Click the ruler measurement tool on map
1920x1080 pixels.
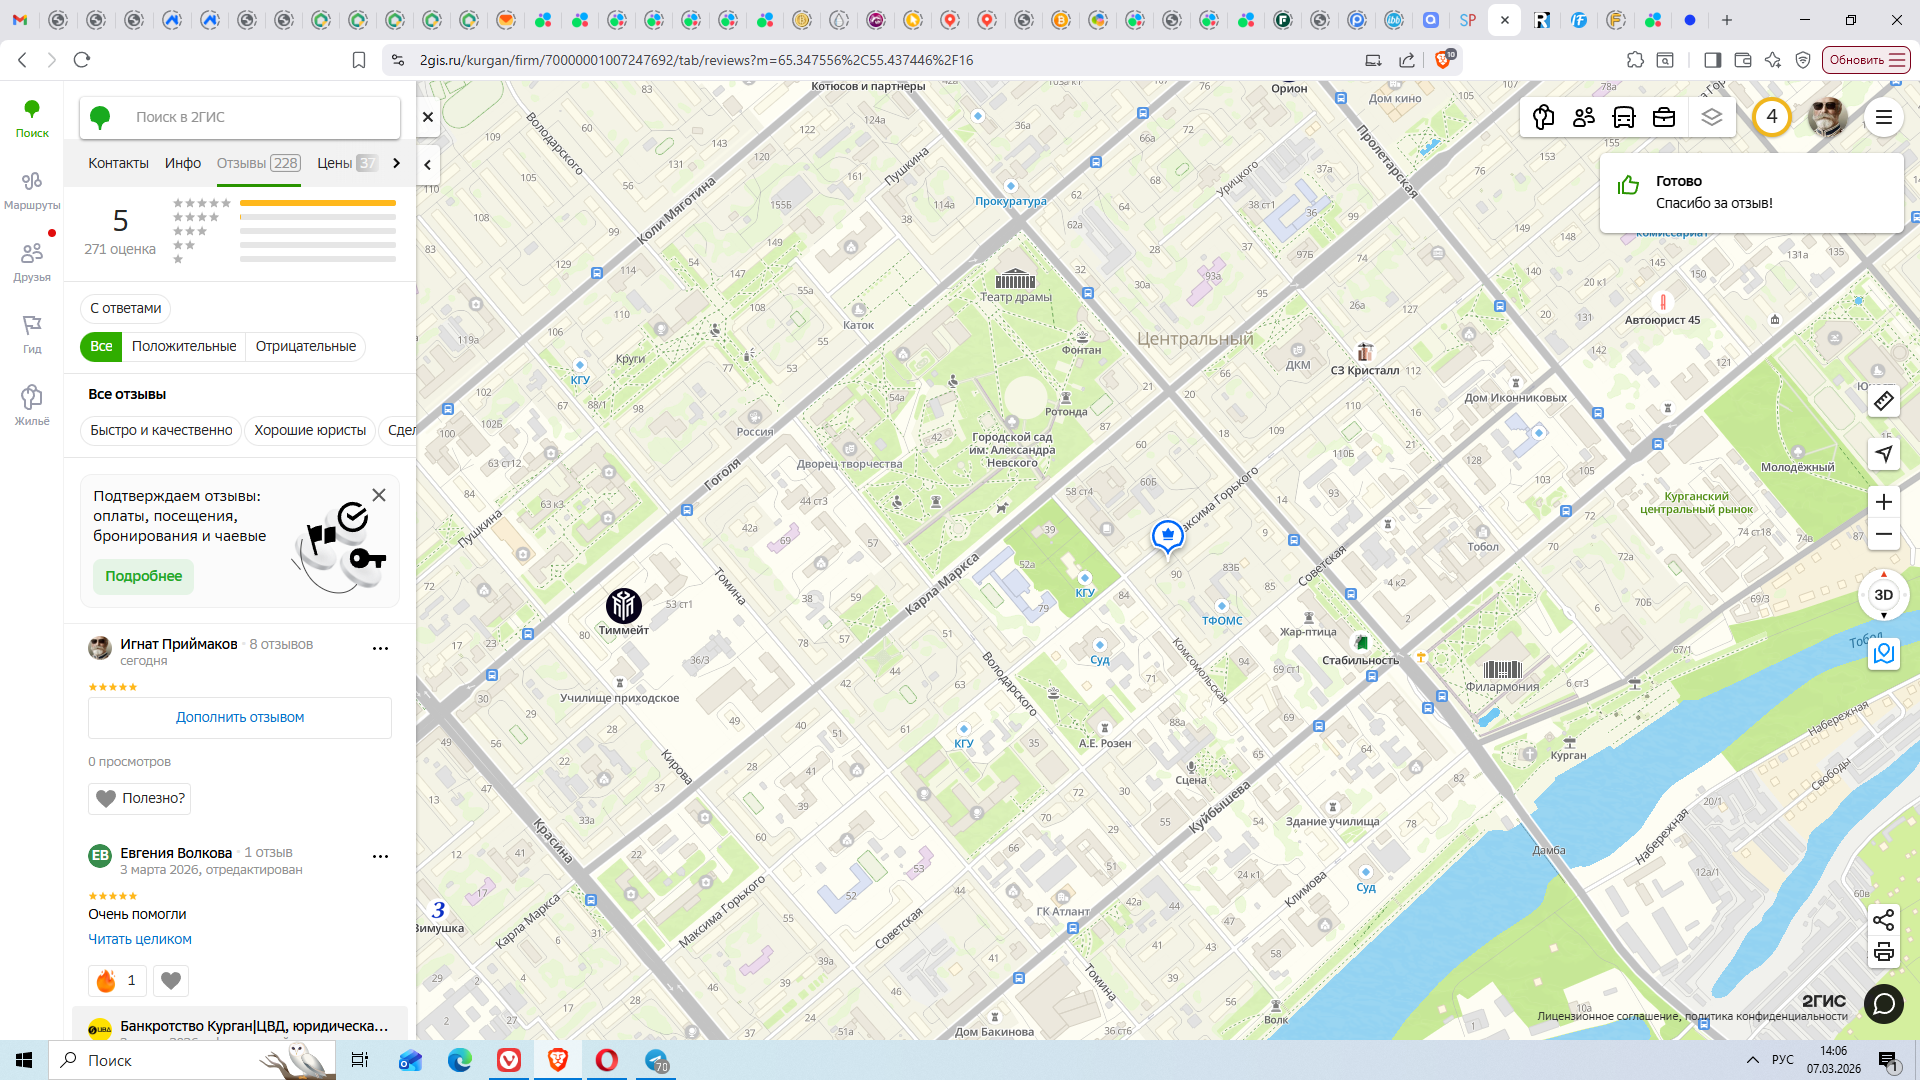1883,402
